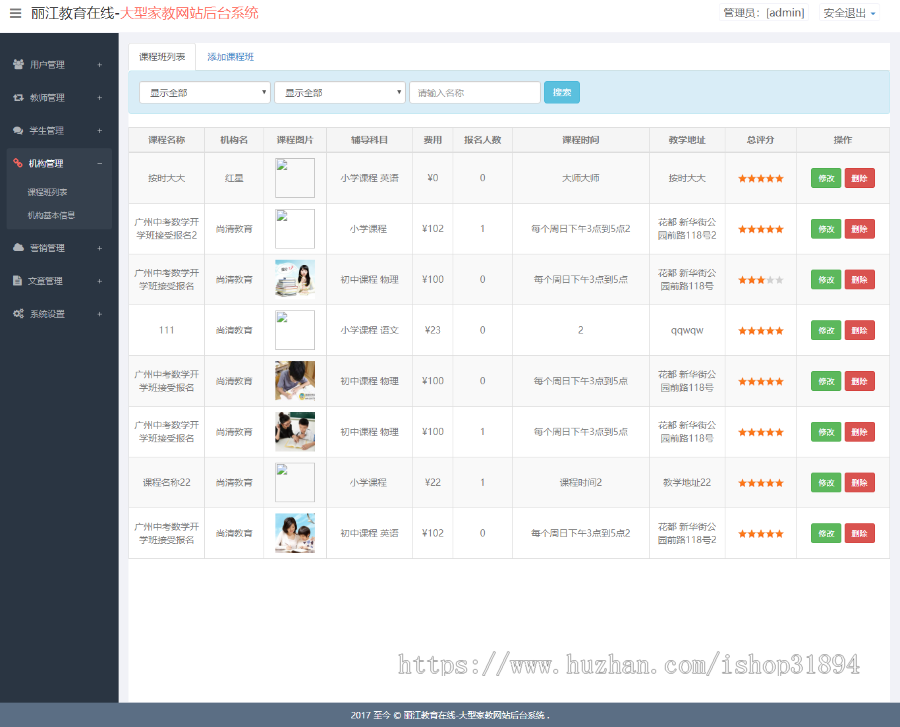The width and height of the screenshot is (900, 727).
Task: Open 机构基本信息 in the sidebar
Action: pos(51,215)
